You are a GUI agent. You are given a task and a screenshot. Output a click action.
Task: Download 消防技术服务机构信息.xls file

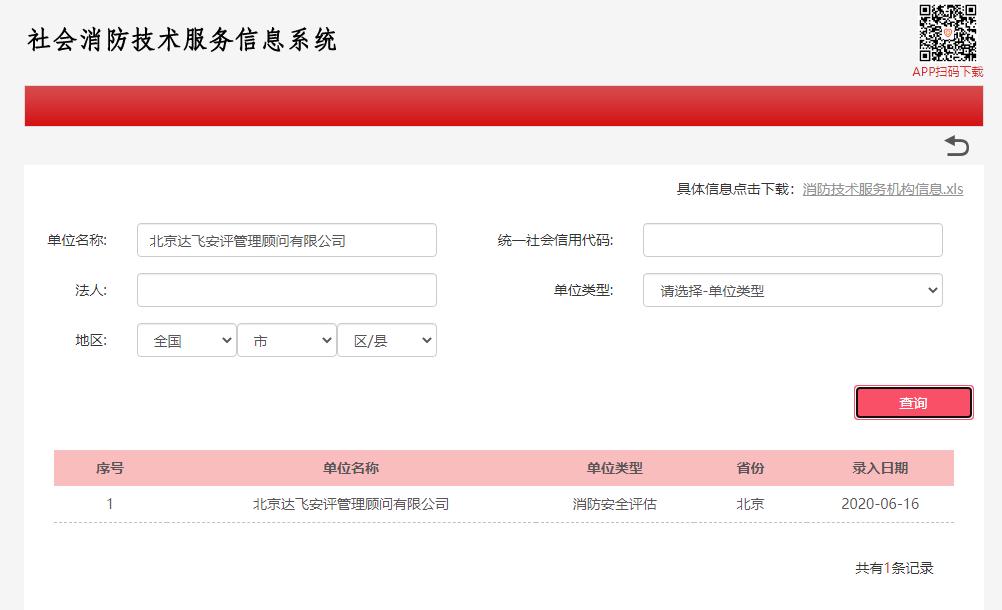882,189
